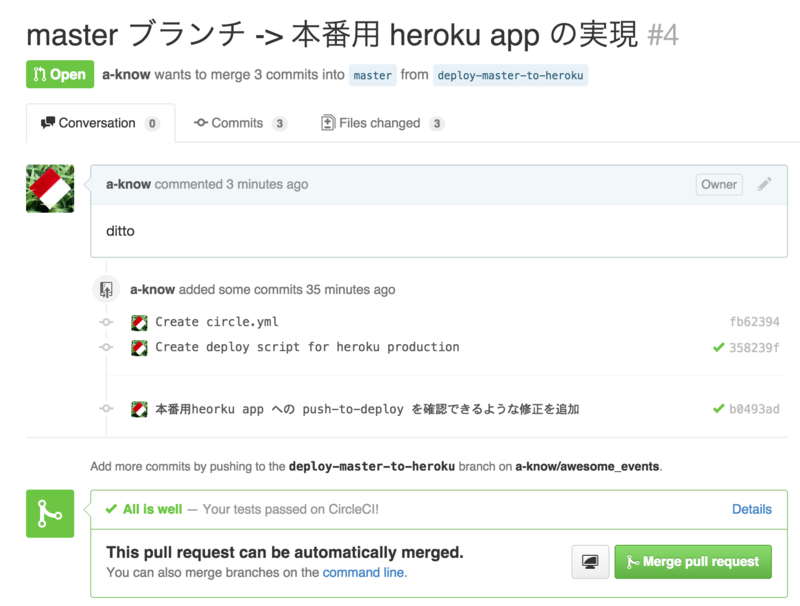Click 'This pull request can be automatically merged.' text
This screenshot has height=606, width=800.
coord(285,552)
